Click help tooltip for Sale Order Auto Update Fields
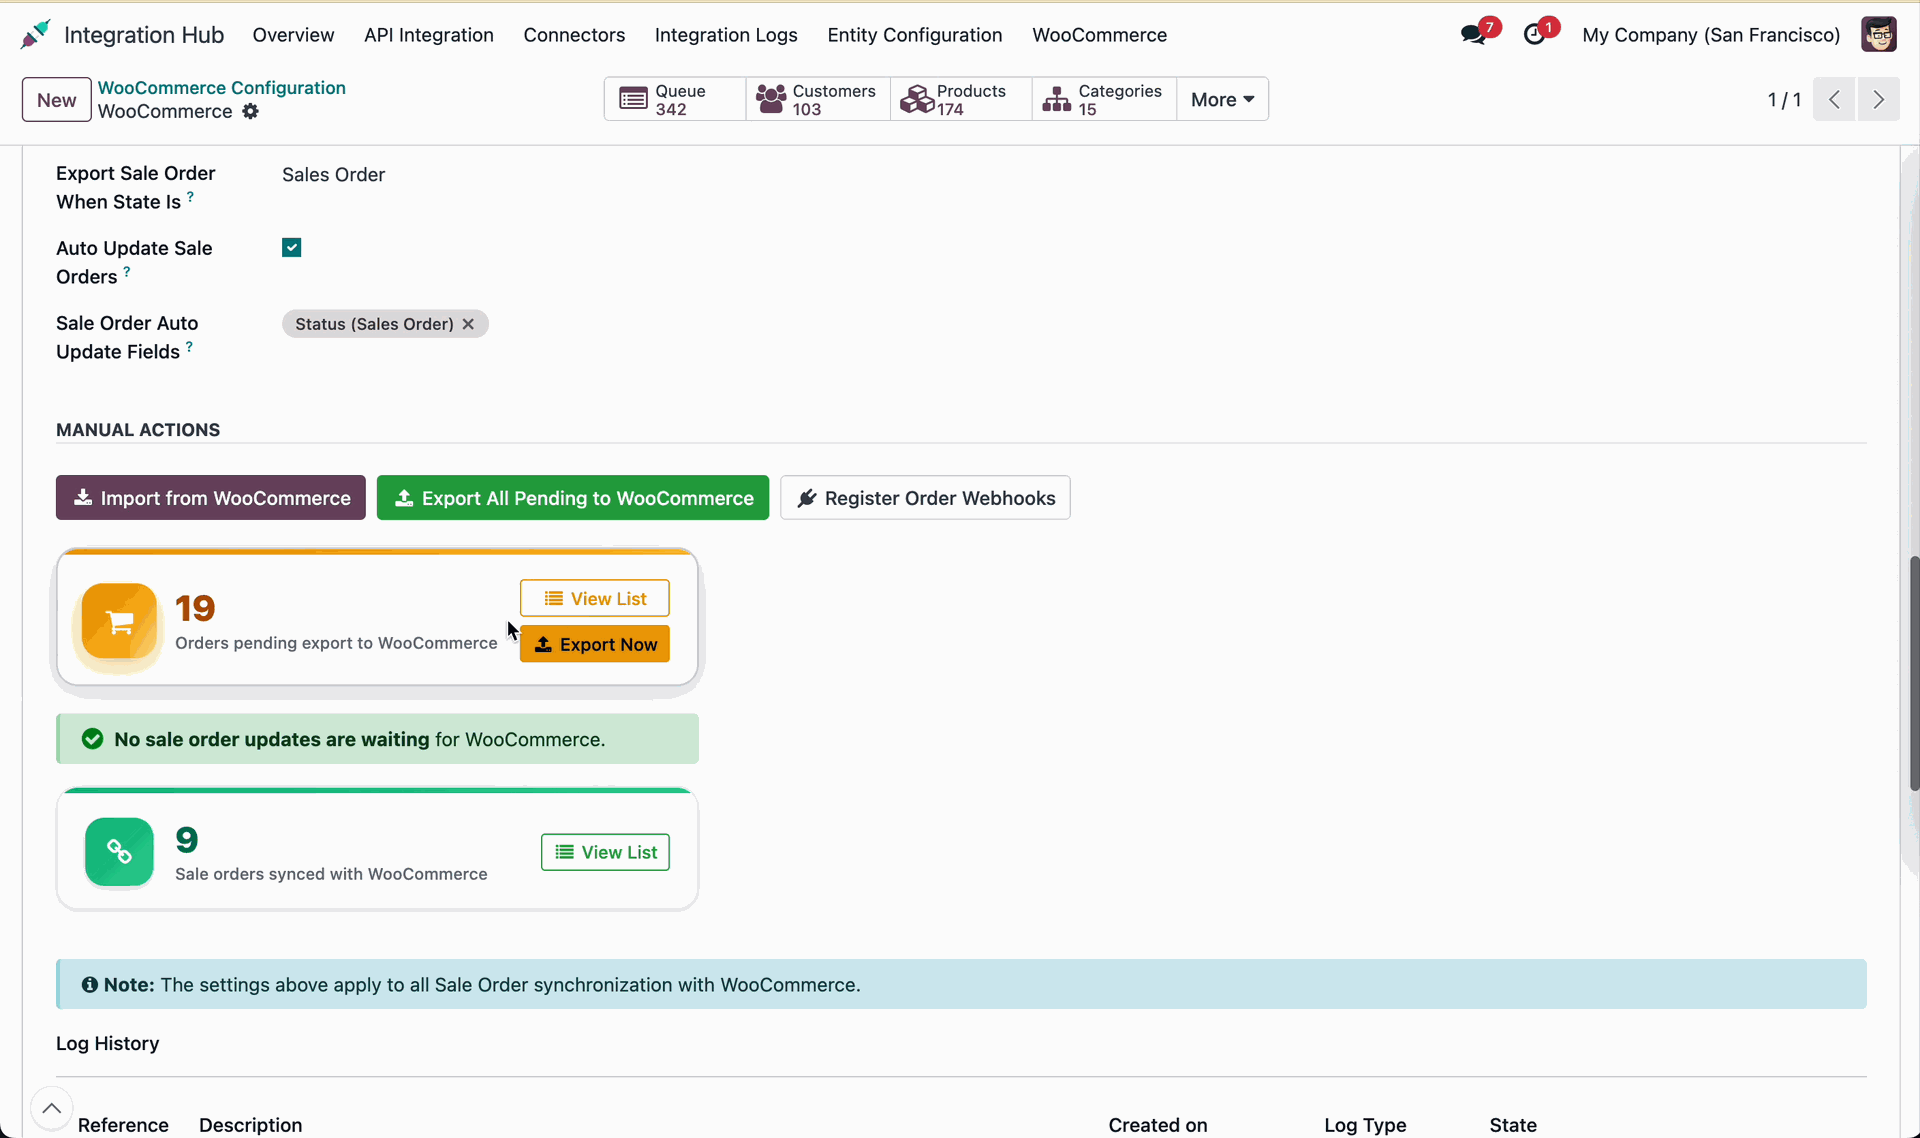The width and height of the screenshot is (1920, 1138). coord(189,346)
